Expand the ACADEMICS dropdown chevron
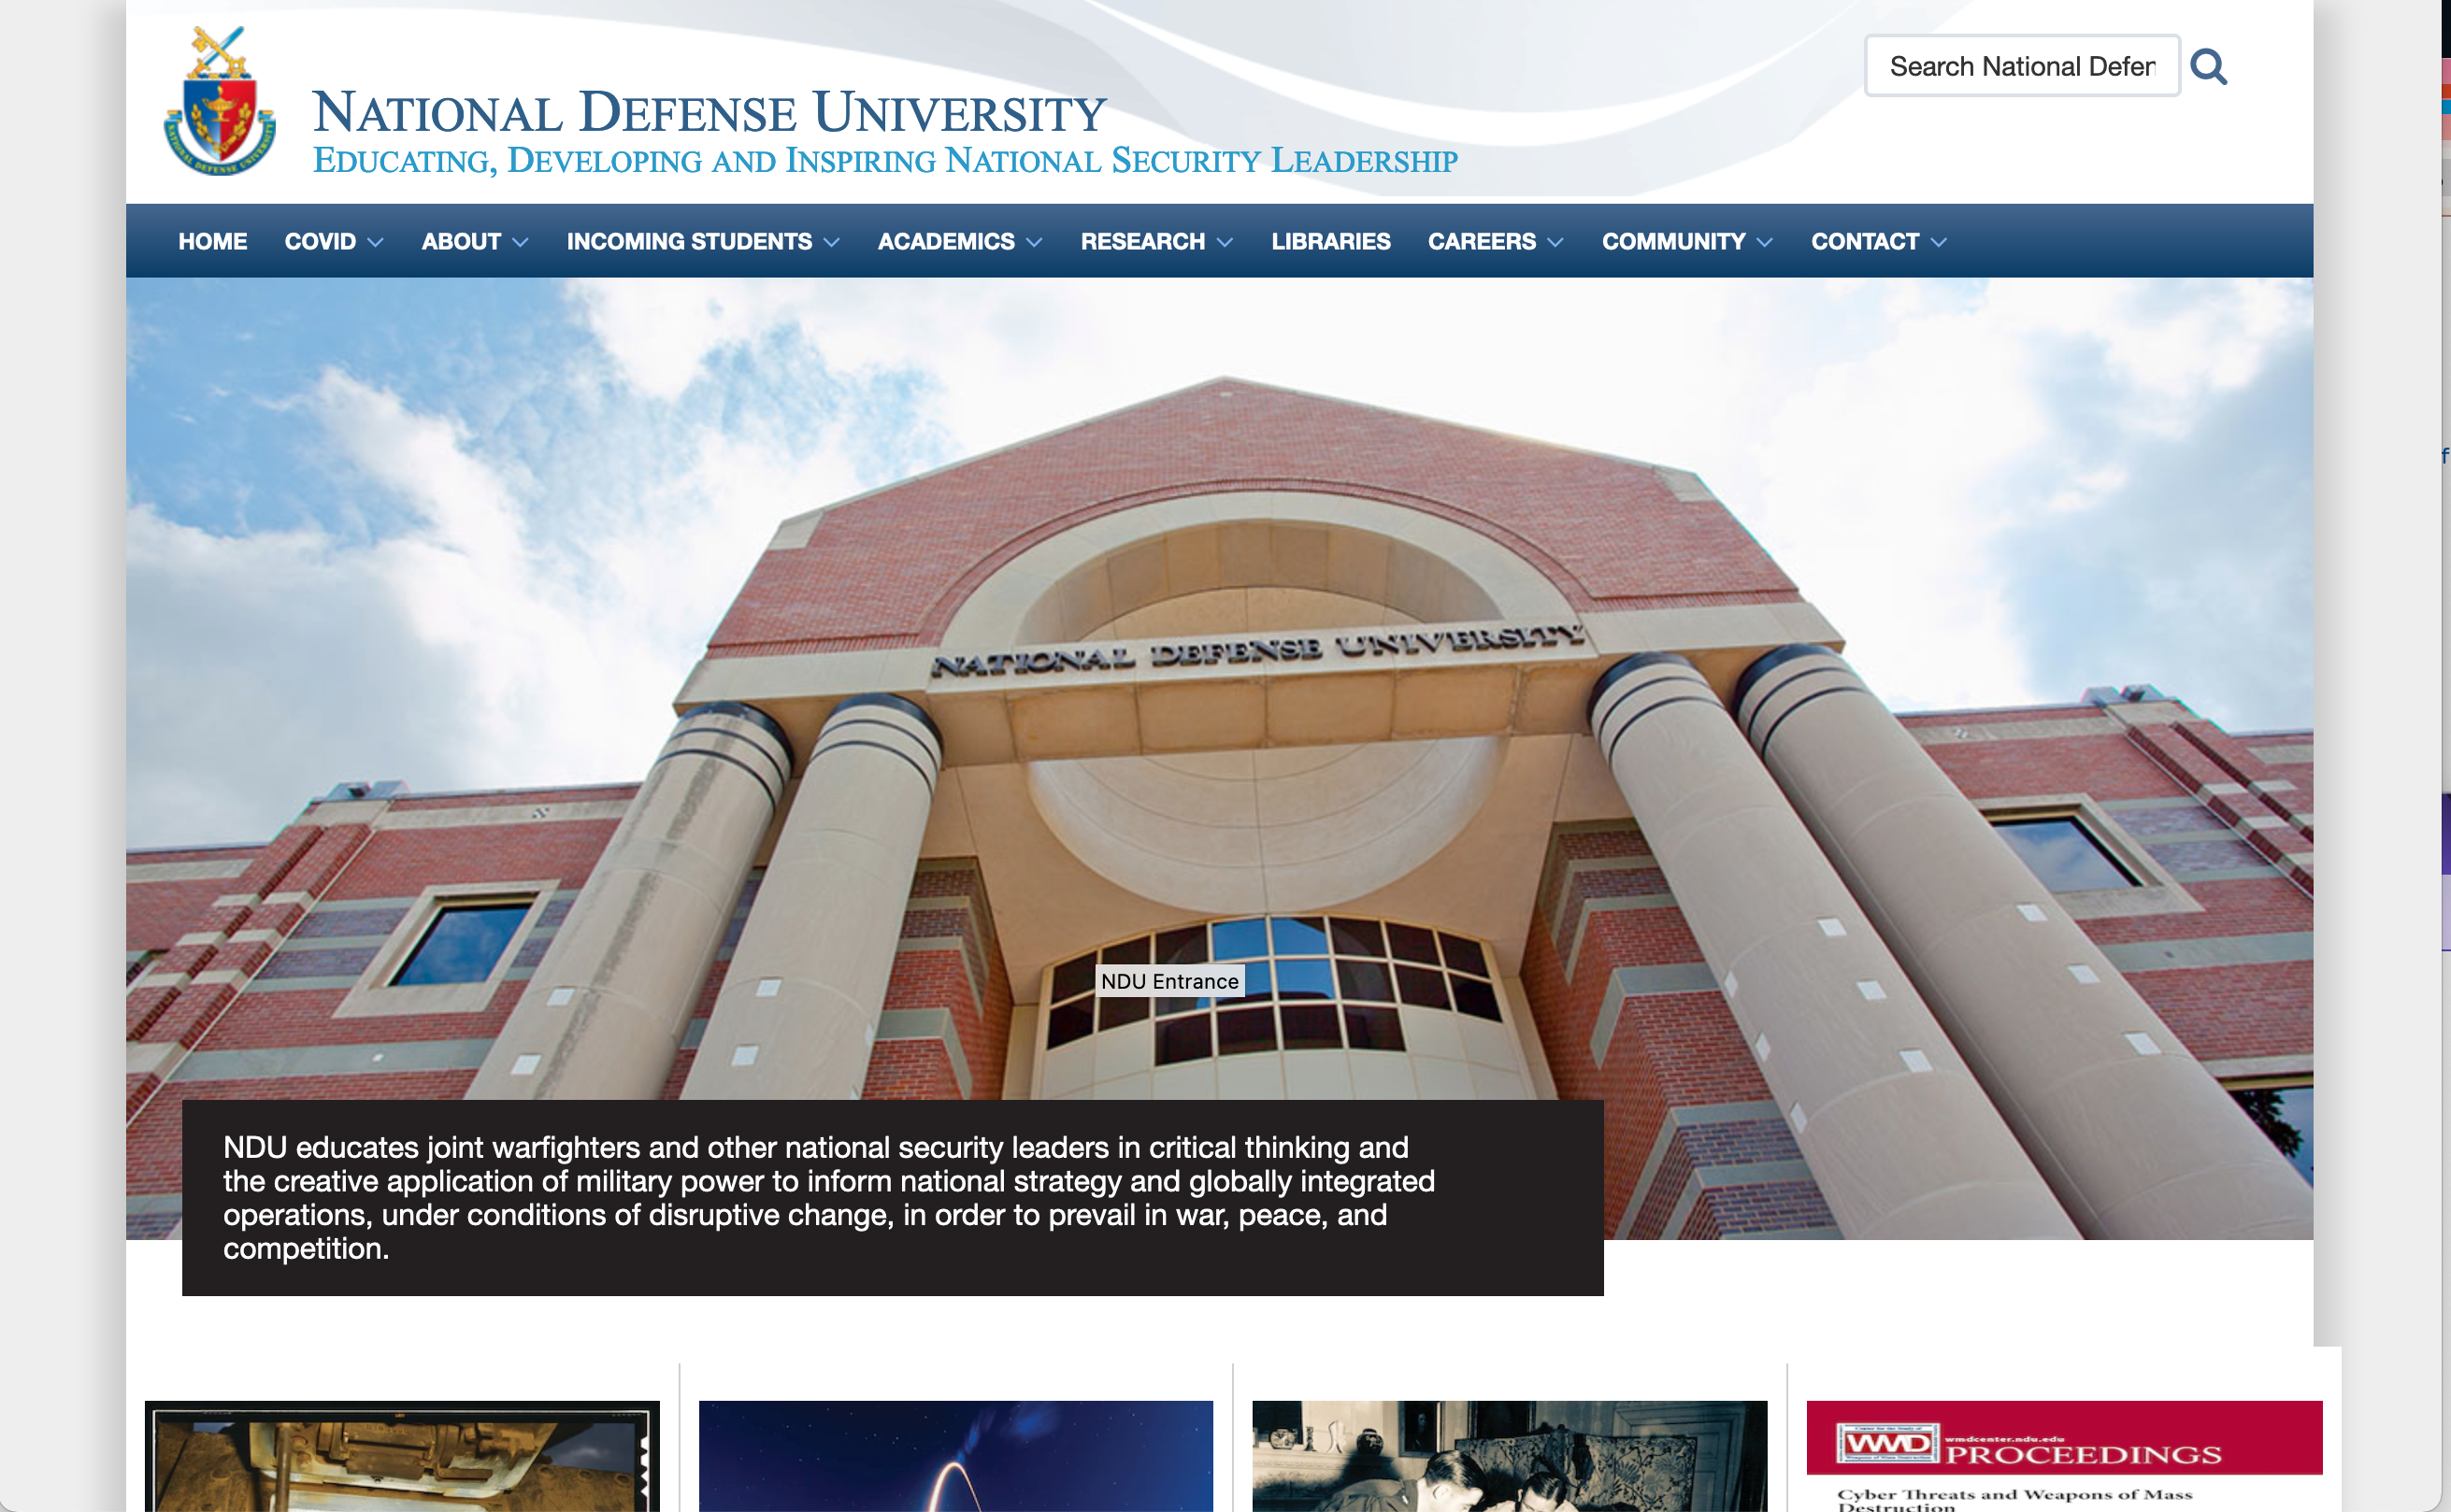2451x1512 pixels. [x=1034, y=242]
